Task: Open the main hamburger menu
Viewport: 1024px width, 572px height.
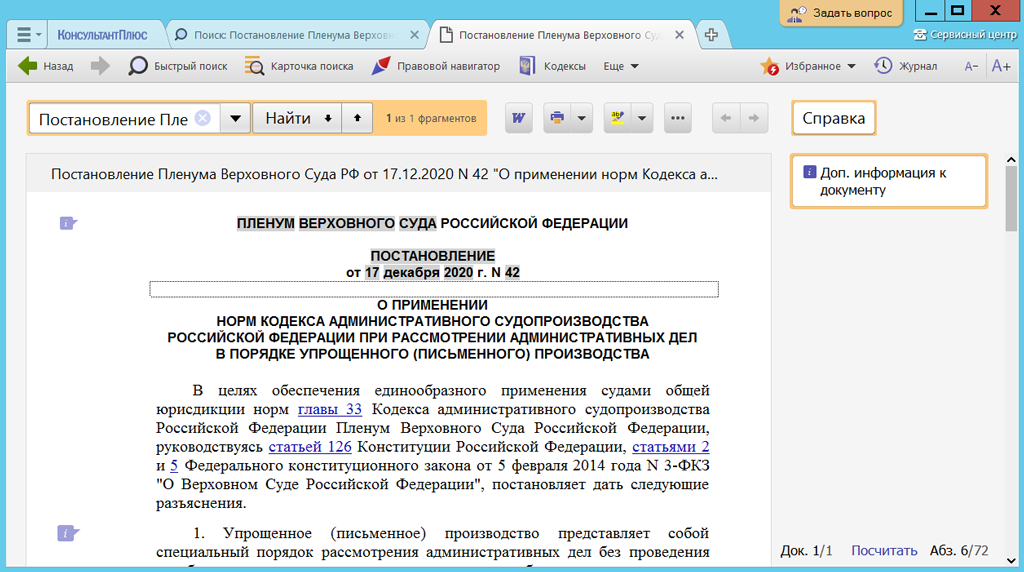Action: tap(27, 35)
